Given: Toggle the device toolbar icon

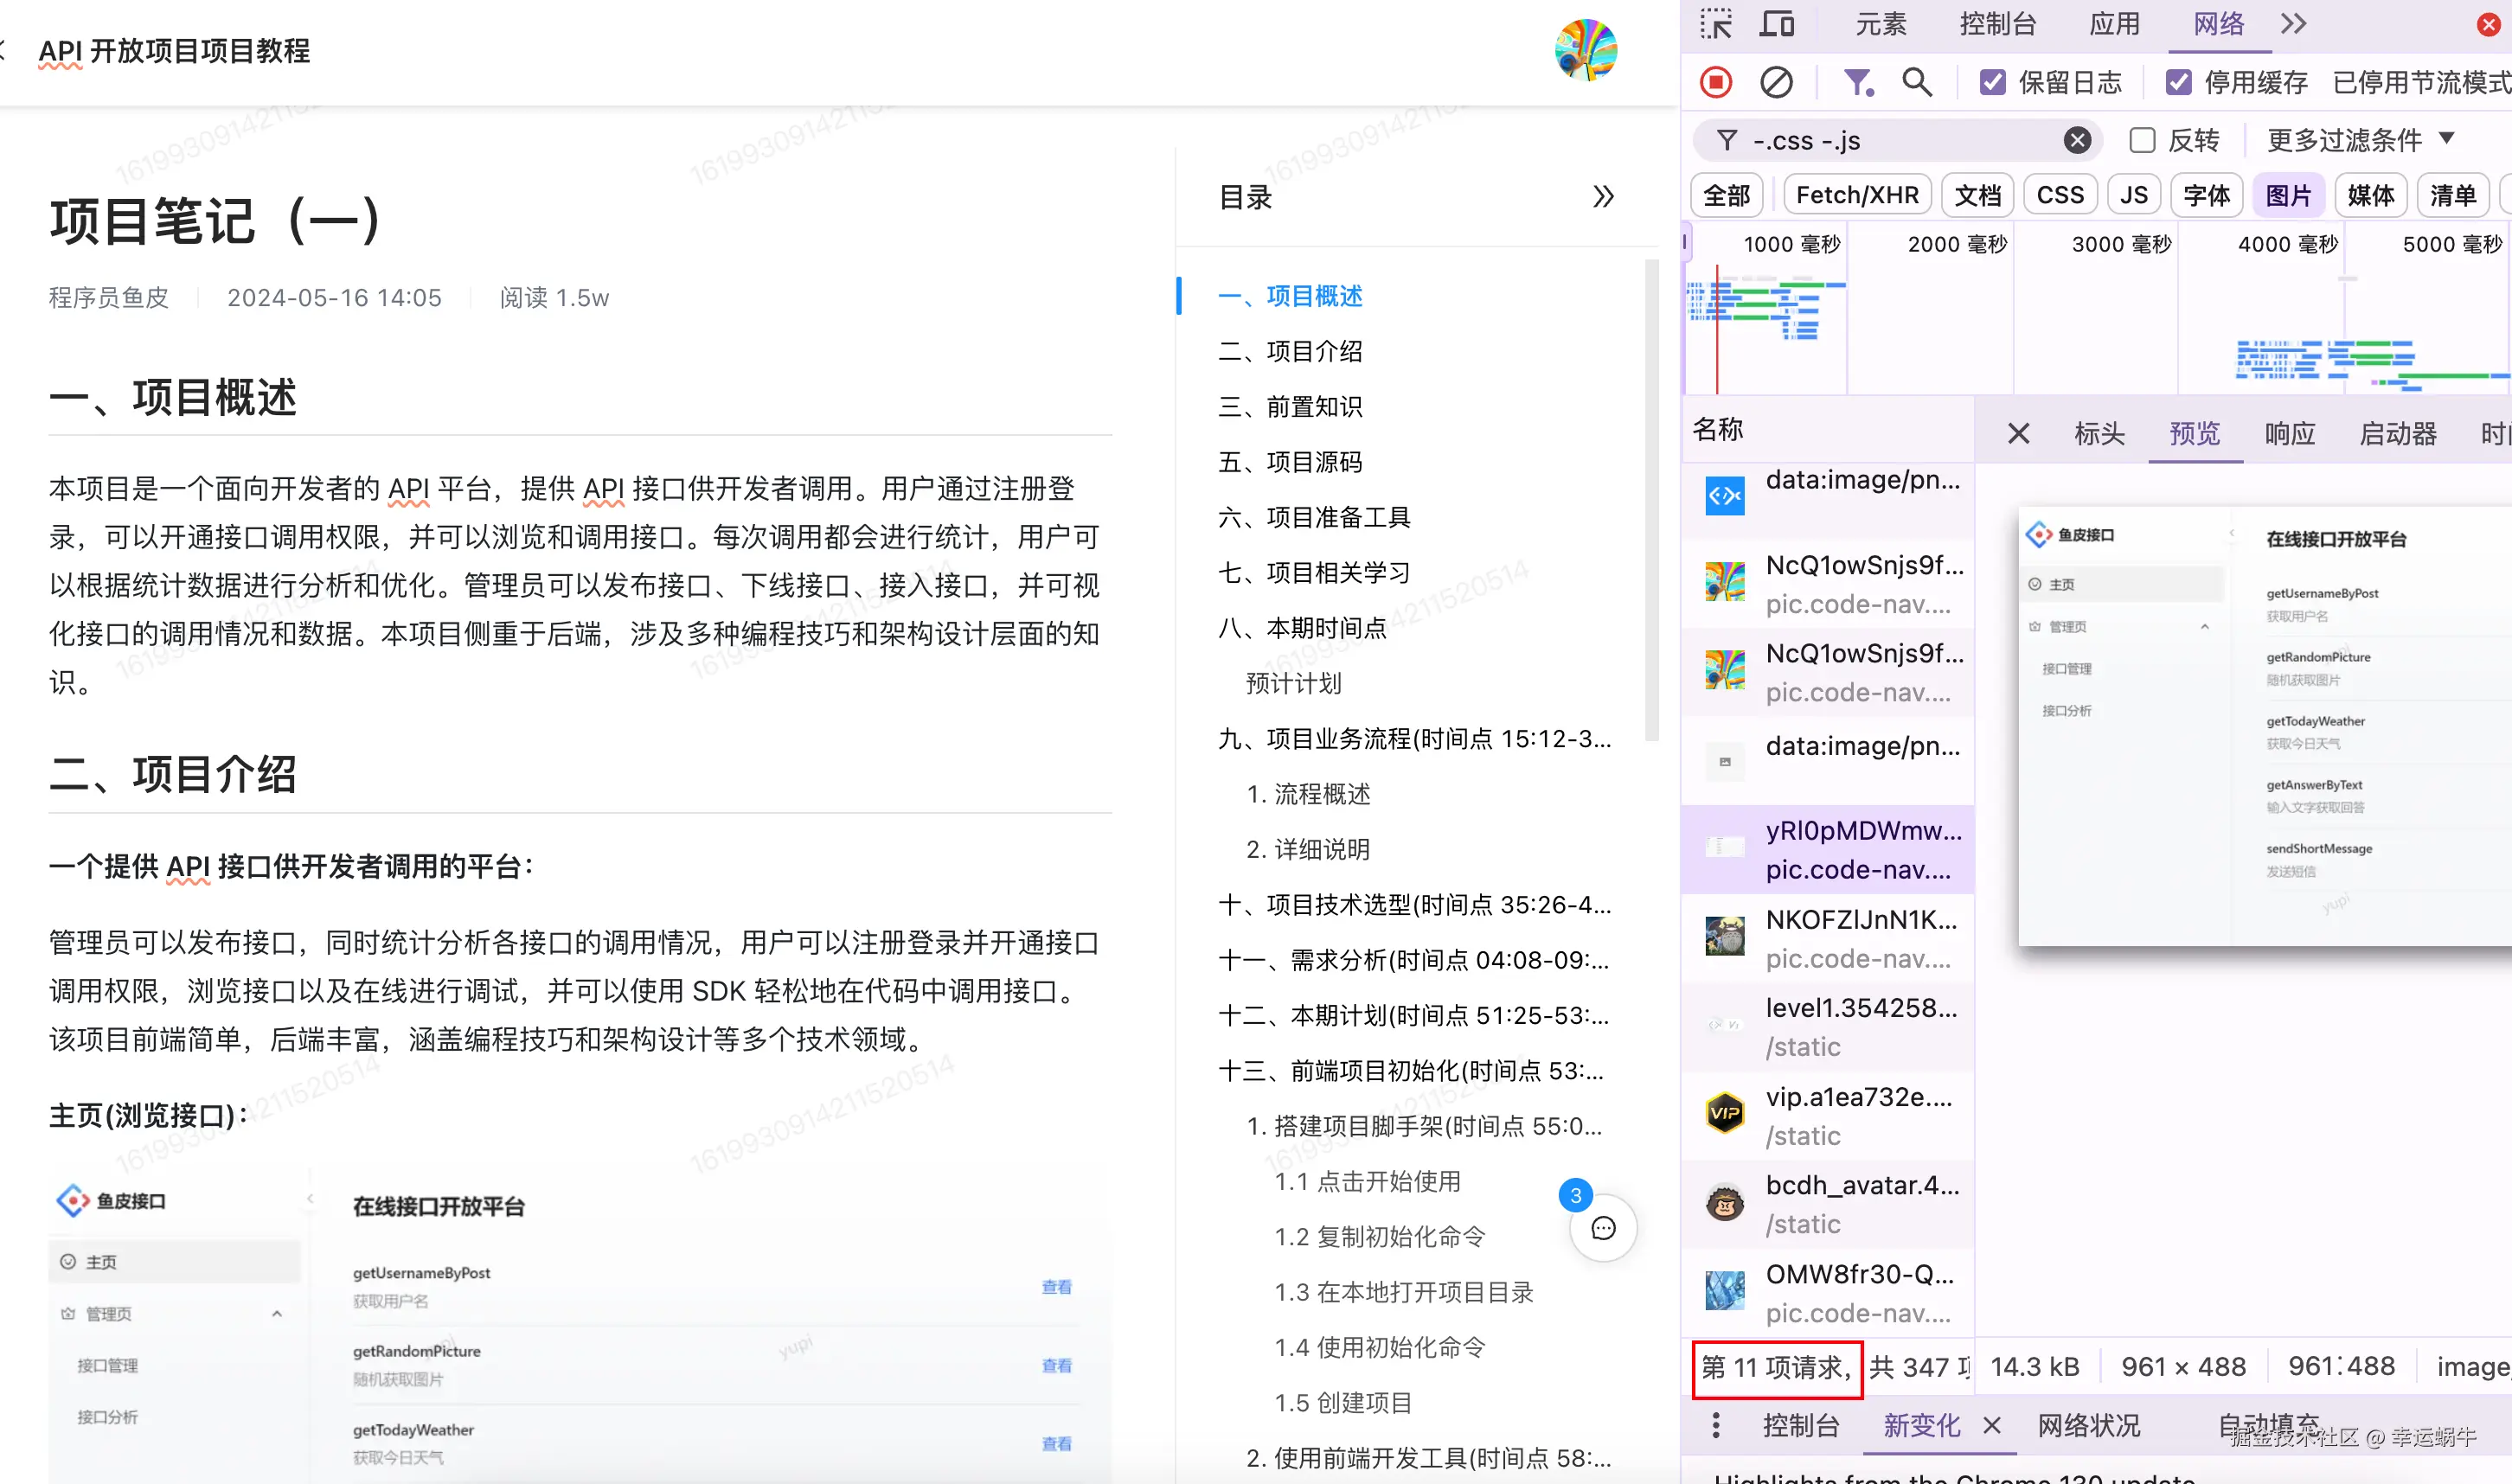Looking at the screenshot, I should (1777, 24).
